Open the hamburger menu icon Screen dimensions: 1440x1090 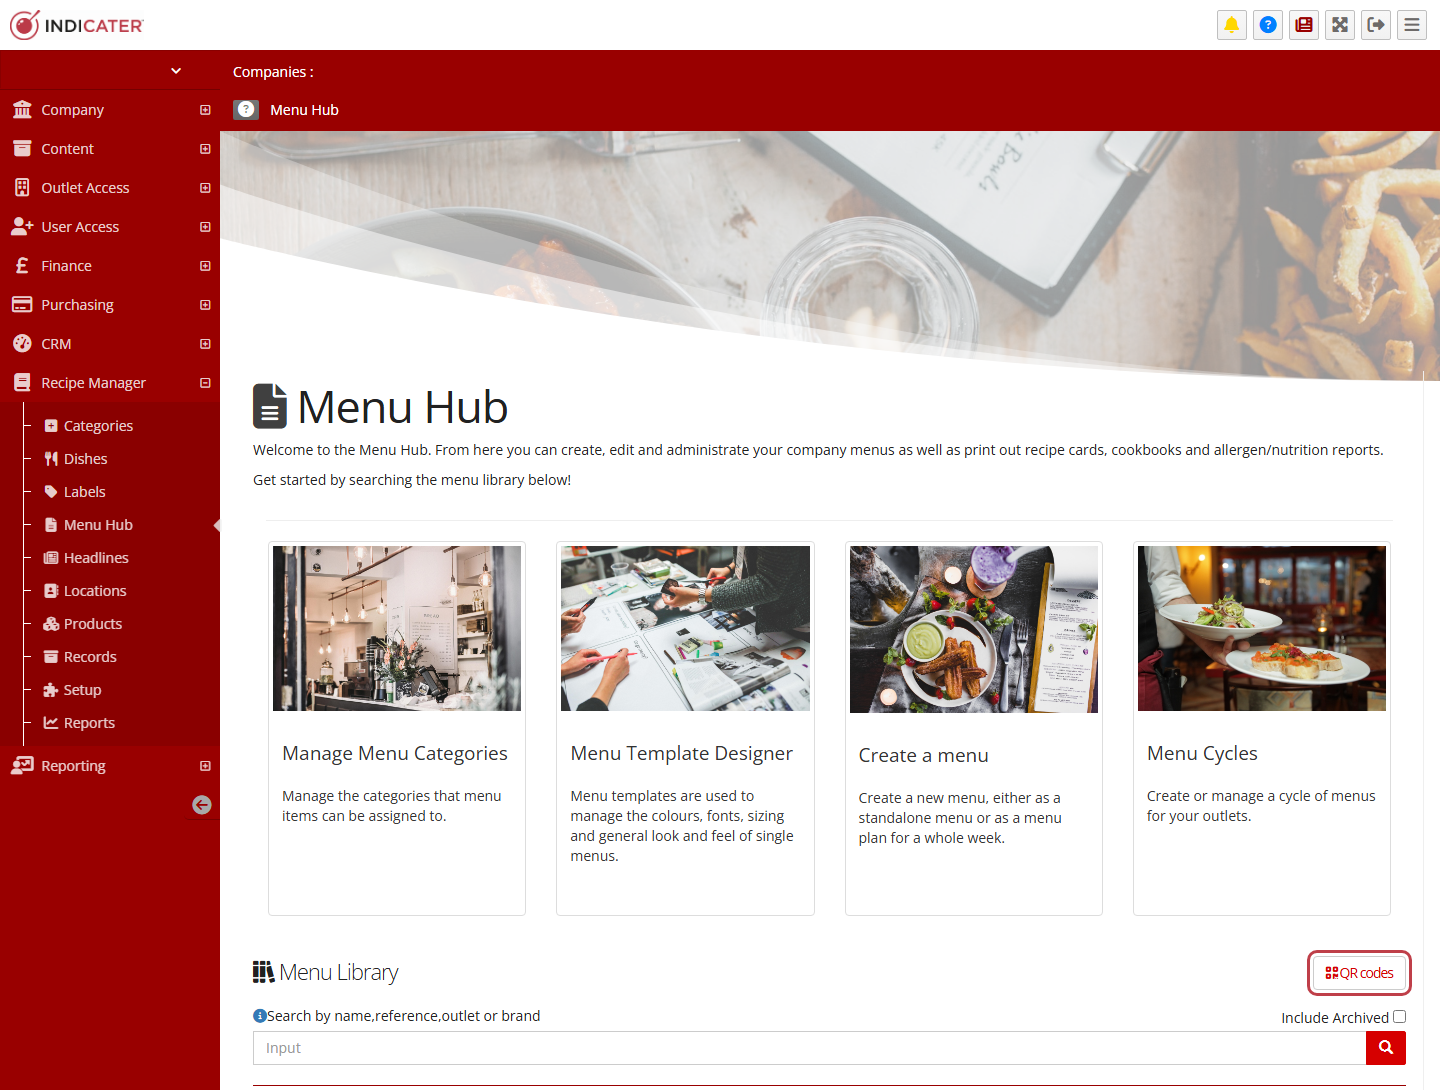1412,25
